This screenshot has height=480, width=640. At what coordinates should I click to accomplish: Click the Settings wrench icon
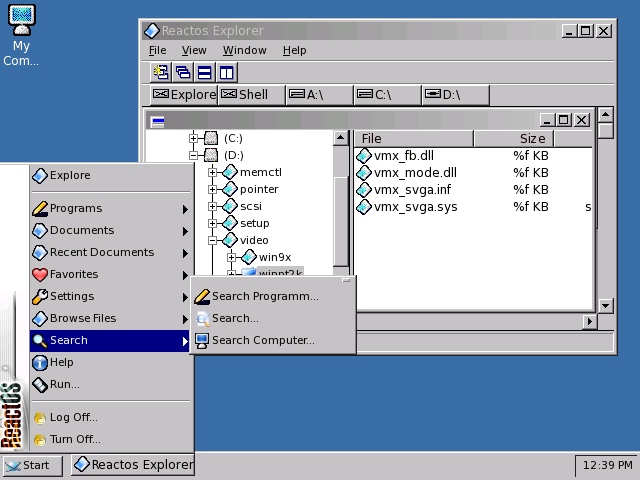40,296
